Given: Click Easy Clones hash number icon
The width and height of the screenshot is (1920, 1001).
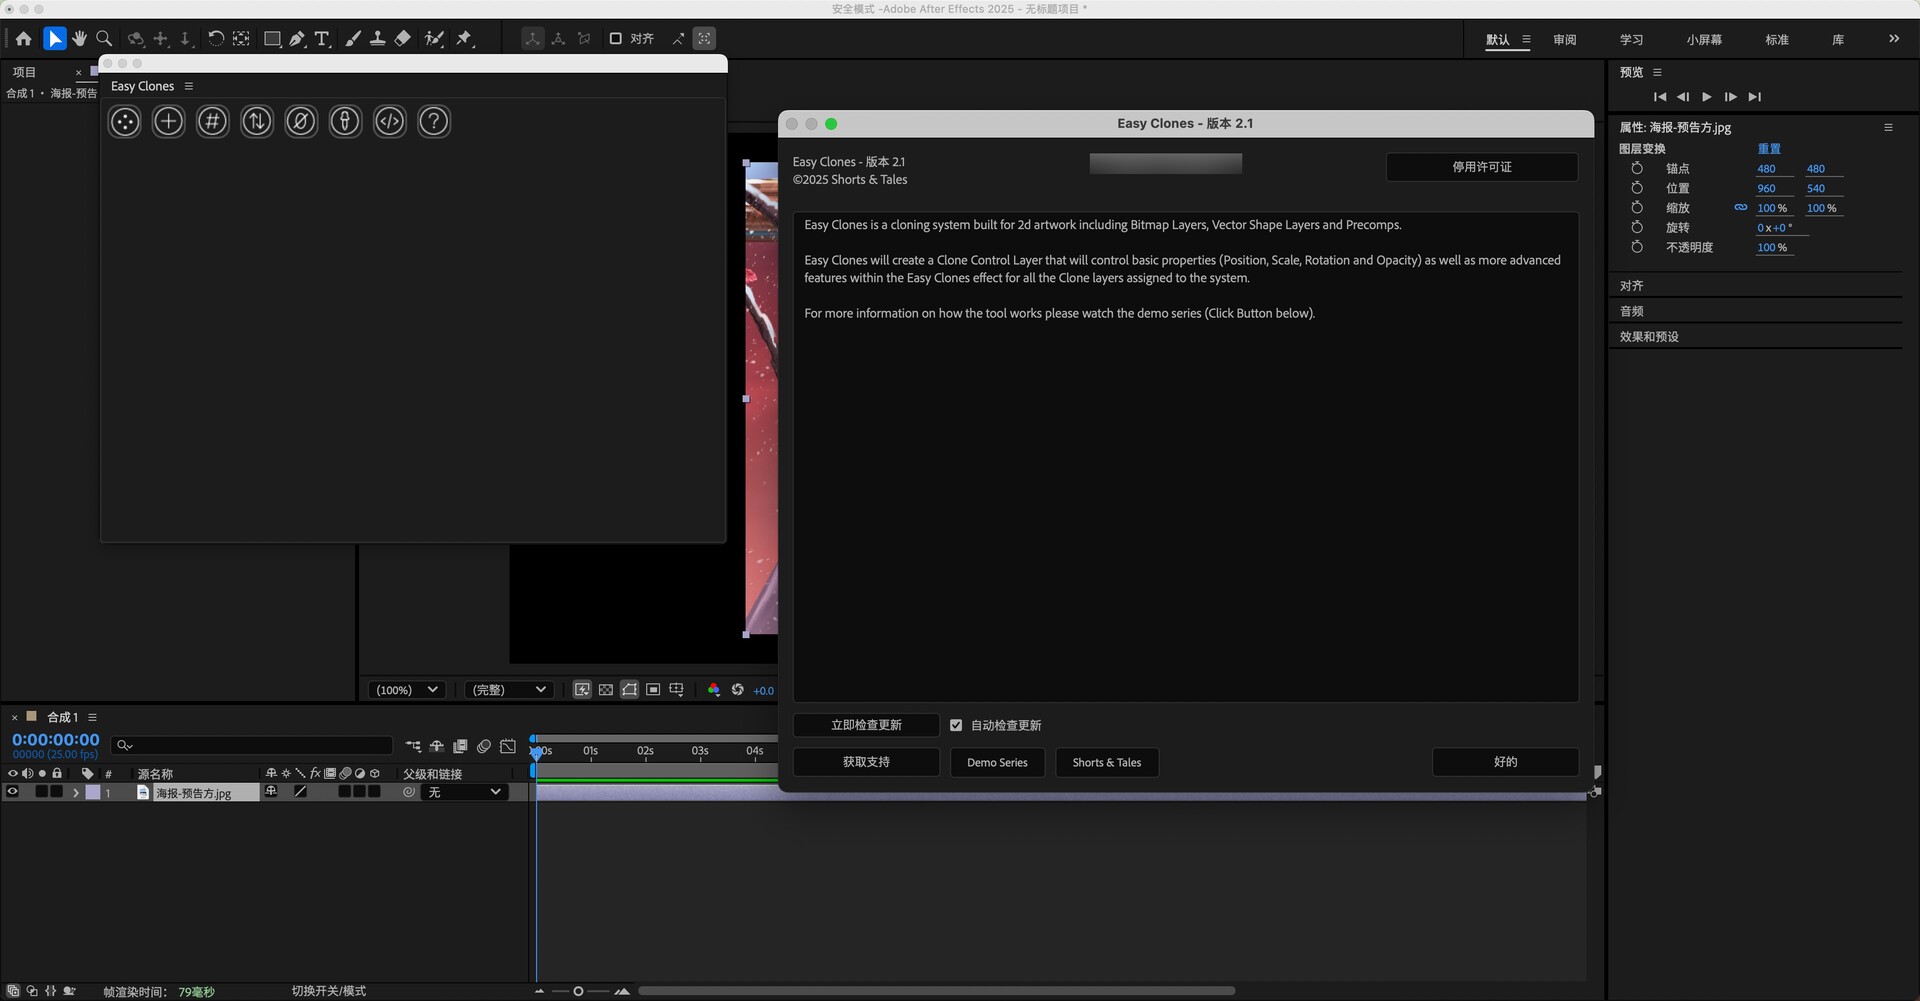Looking at the screenshot, I should pos(212,122).
